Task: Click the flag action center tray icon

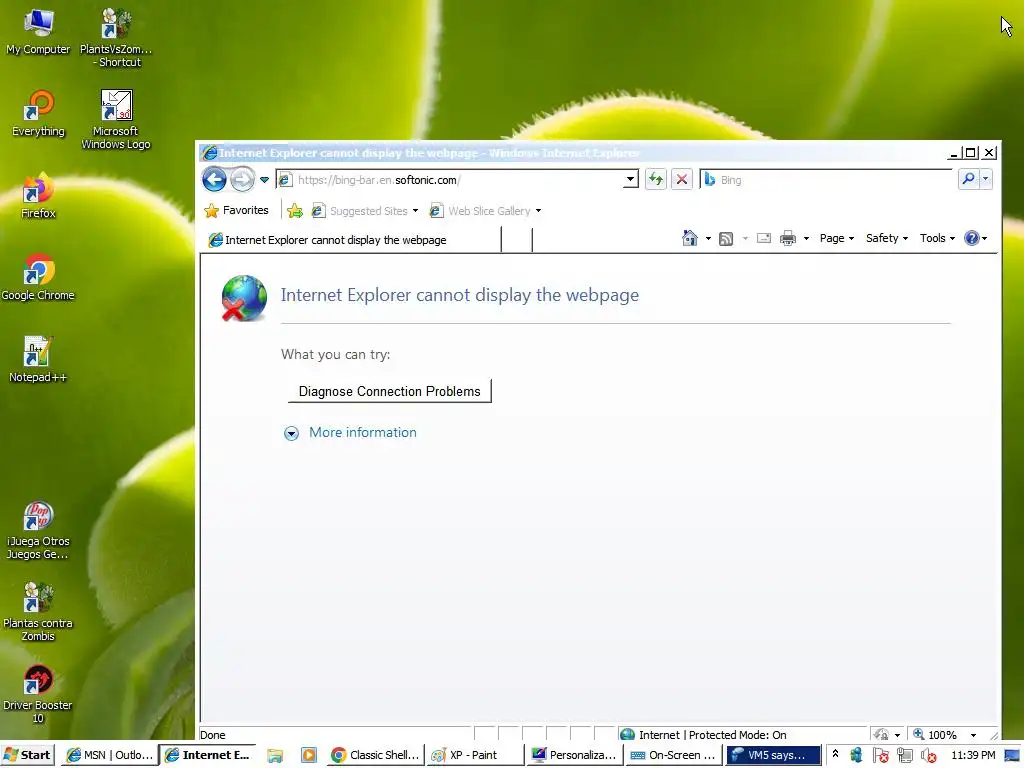Action: click(x=880, y=756)
